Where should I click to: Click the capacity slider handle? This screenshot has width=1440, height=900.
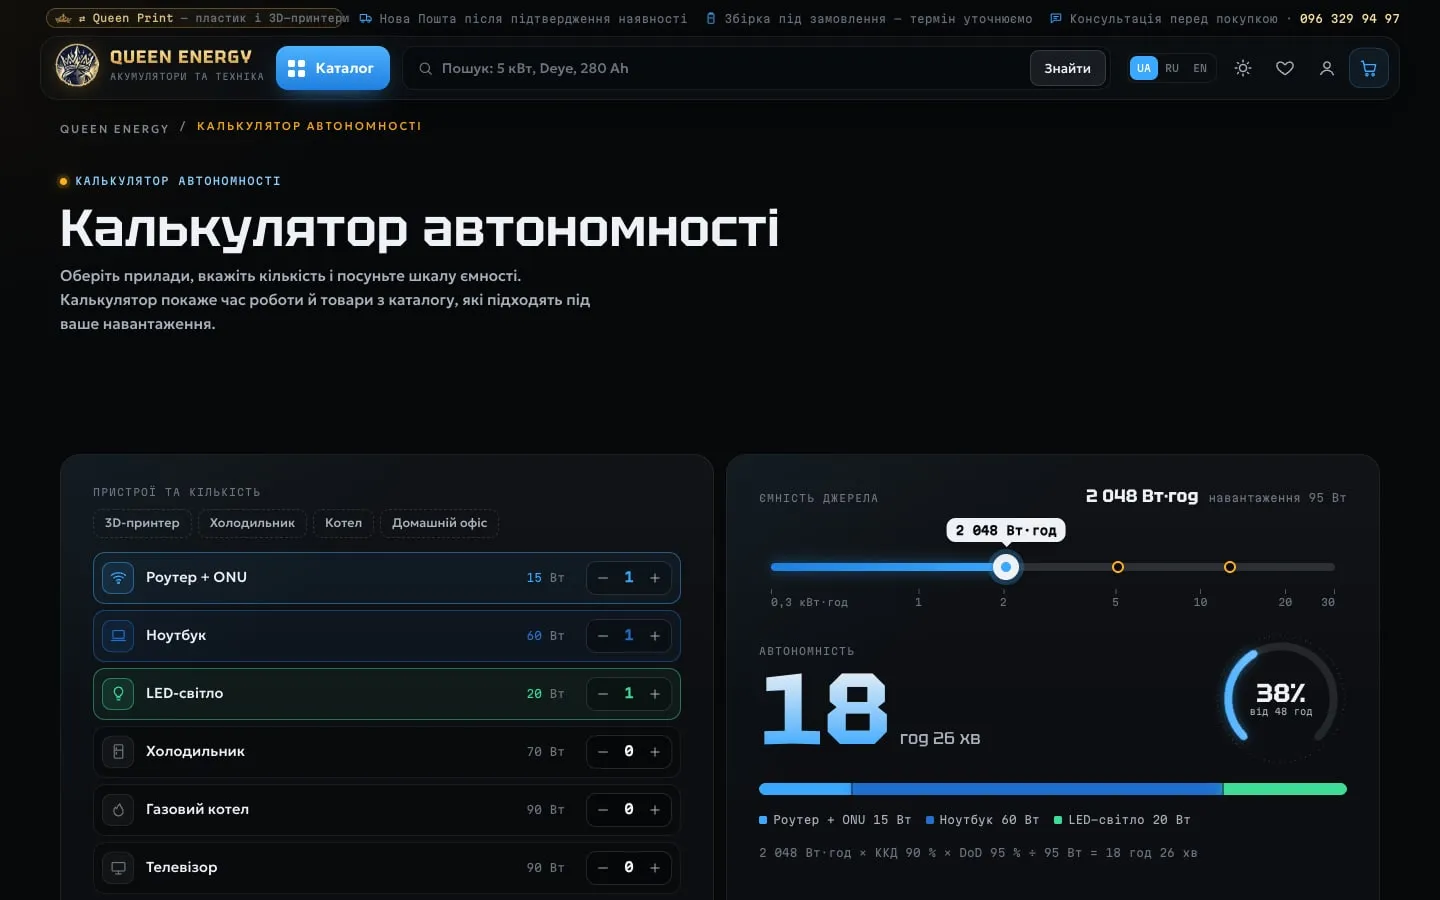[x=1006, y=567]
